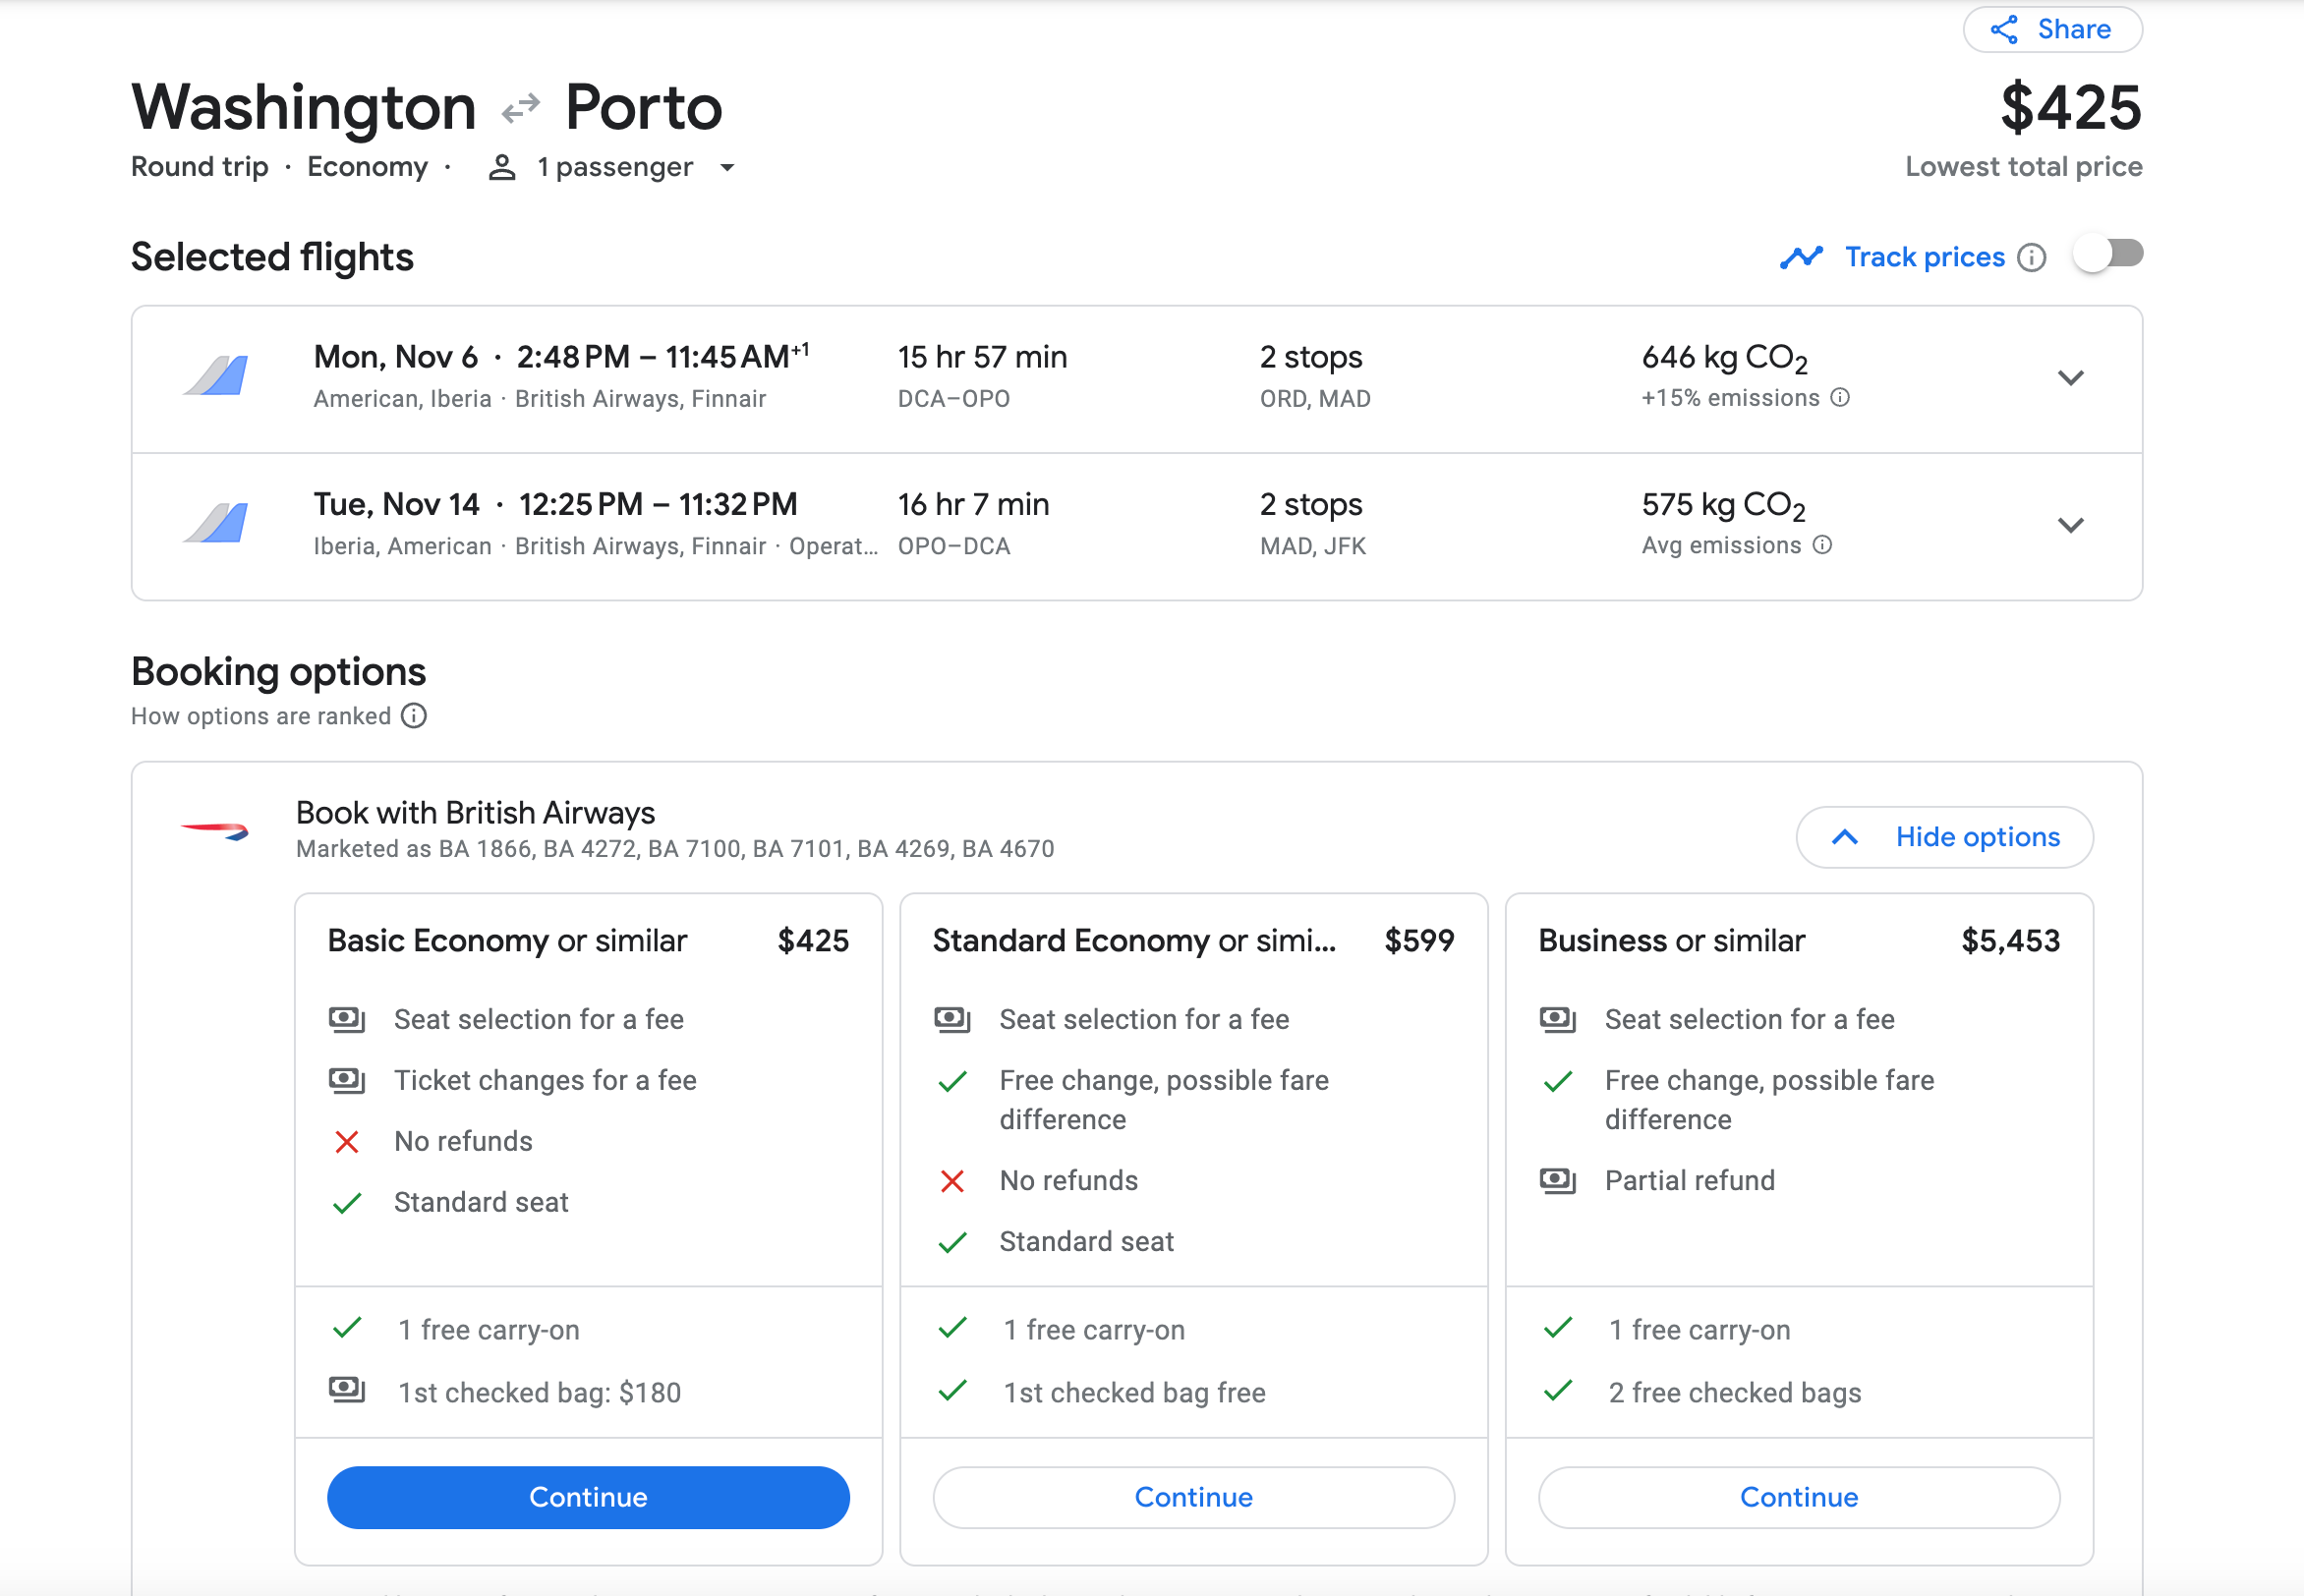Image resolution: width=2304 pixels, height=1596 pixels.
Task: Click the airline logo for Nov 14 flight
Action: pos(216,523)
